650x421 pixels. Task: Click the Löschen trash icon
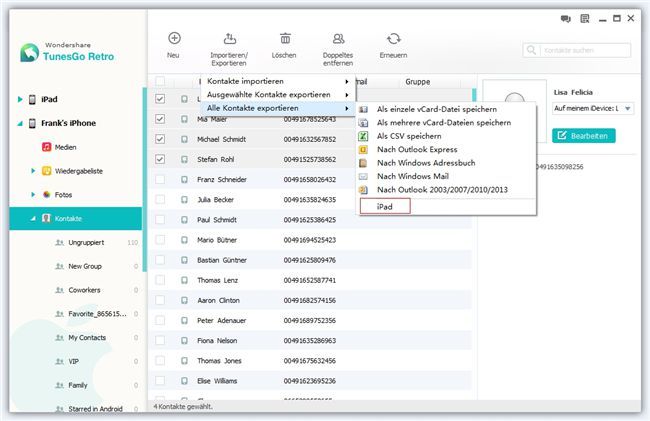pyautogui.click(x=285, y=39)
